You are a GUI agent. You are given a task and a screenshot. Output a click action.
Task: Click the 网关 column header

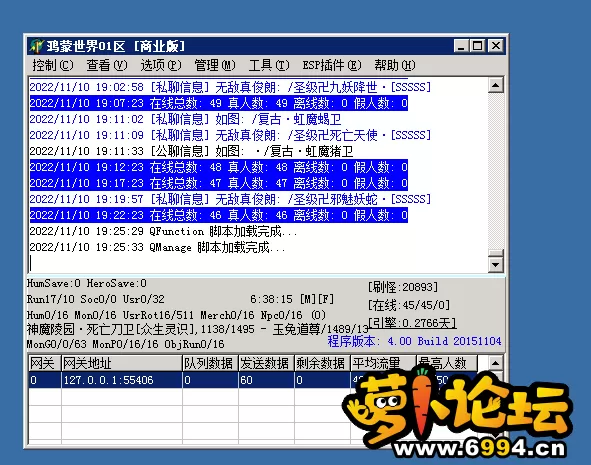45,363
